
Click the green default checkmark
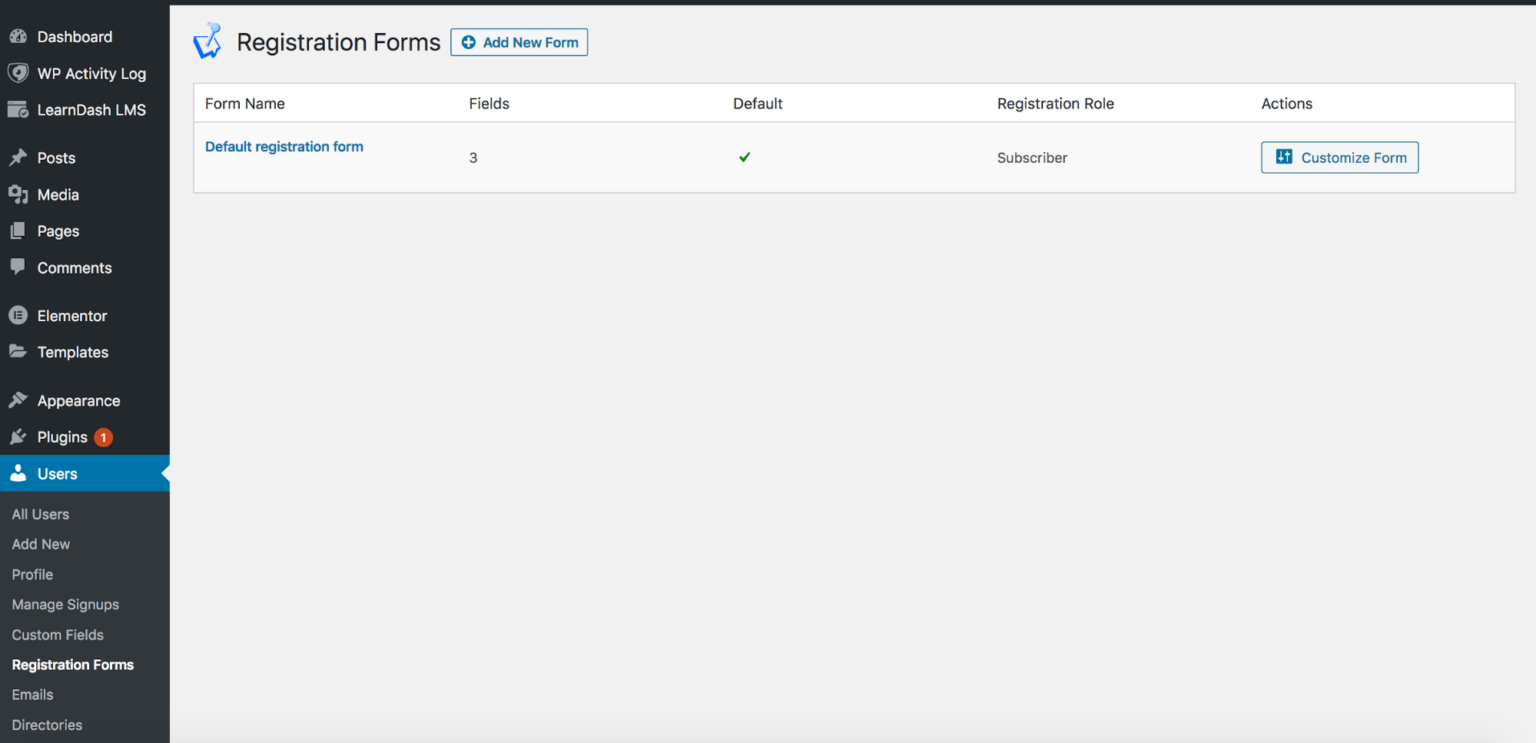point(744,157)
